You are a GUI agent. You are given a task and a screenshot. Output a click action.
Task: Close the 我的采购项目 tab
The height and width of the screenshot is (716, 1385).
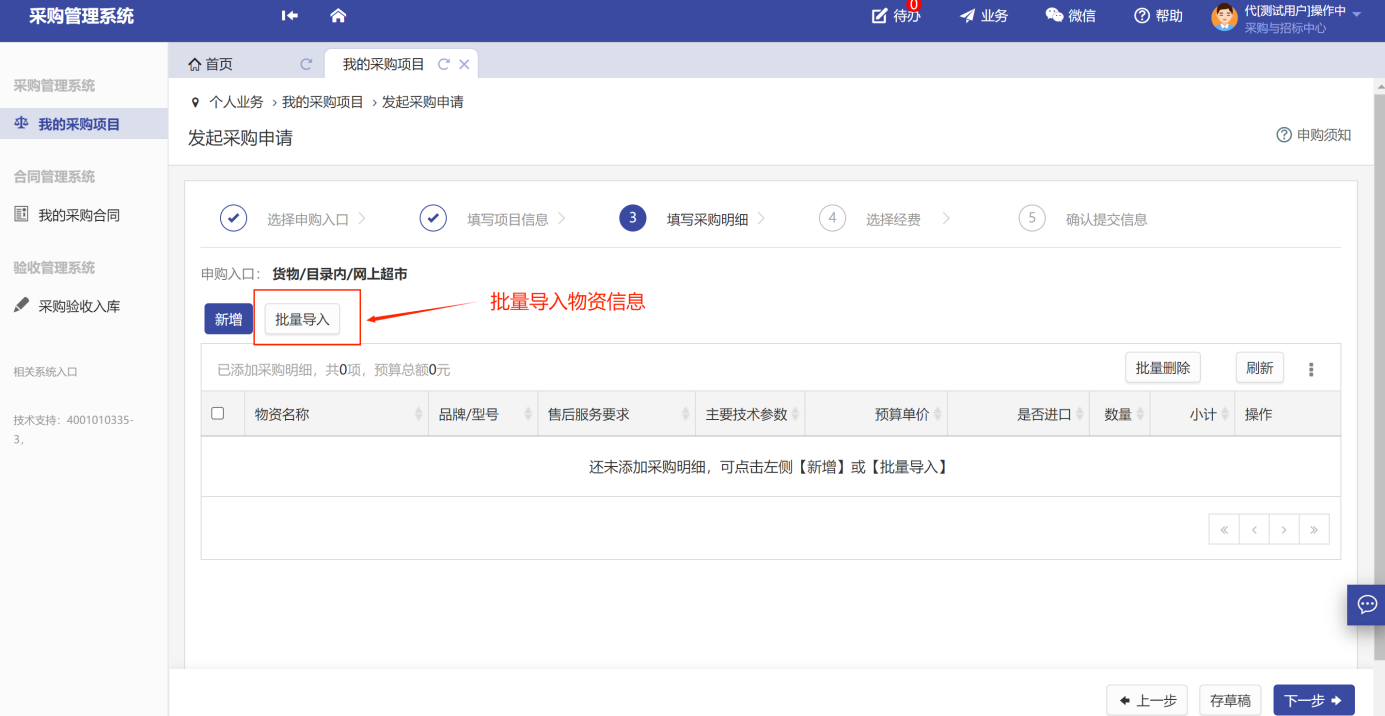pyautogui.click(x=464, y=64)
